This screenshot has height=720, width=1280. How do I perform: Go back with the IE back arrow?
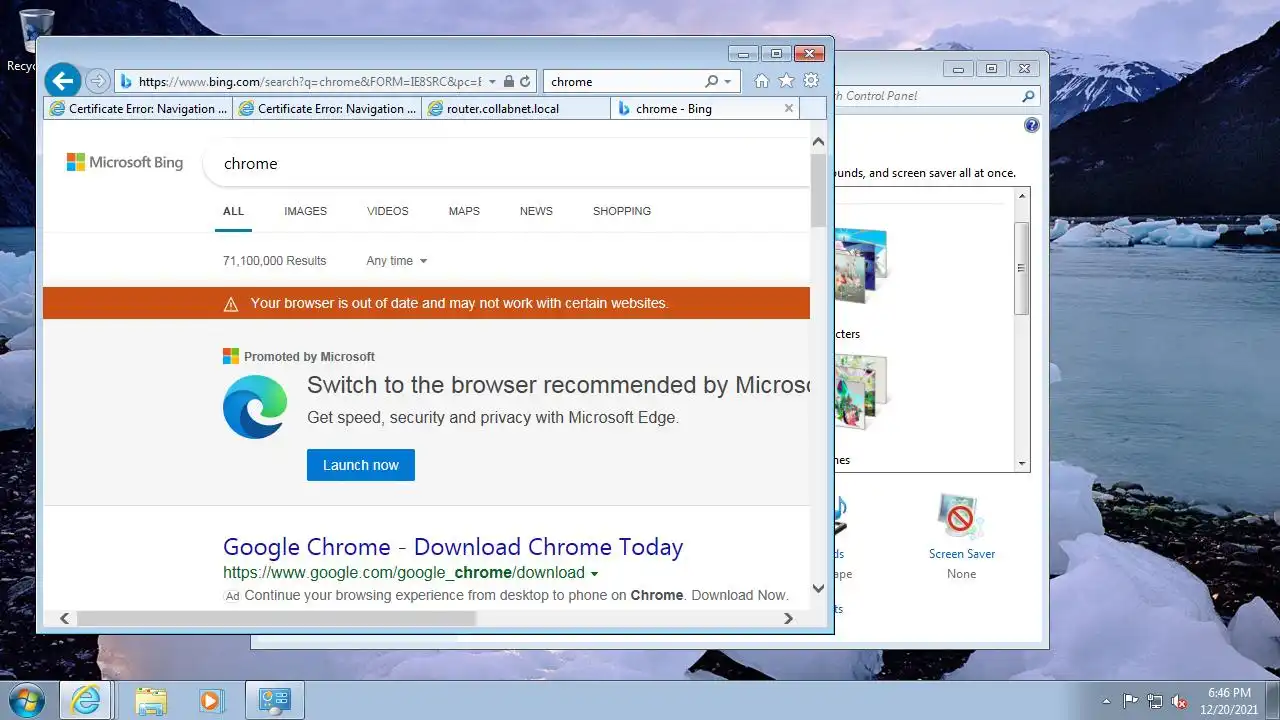(62, 81)
